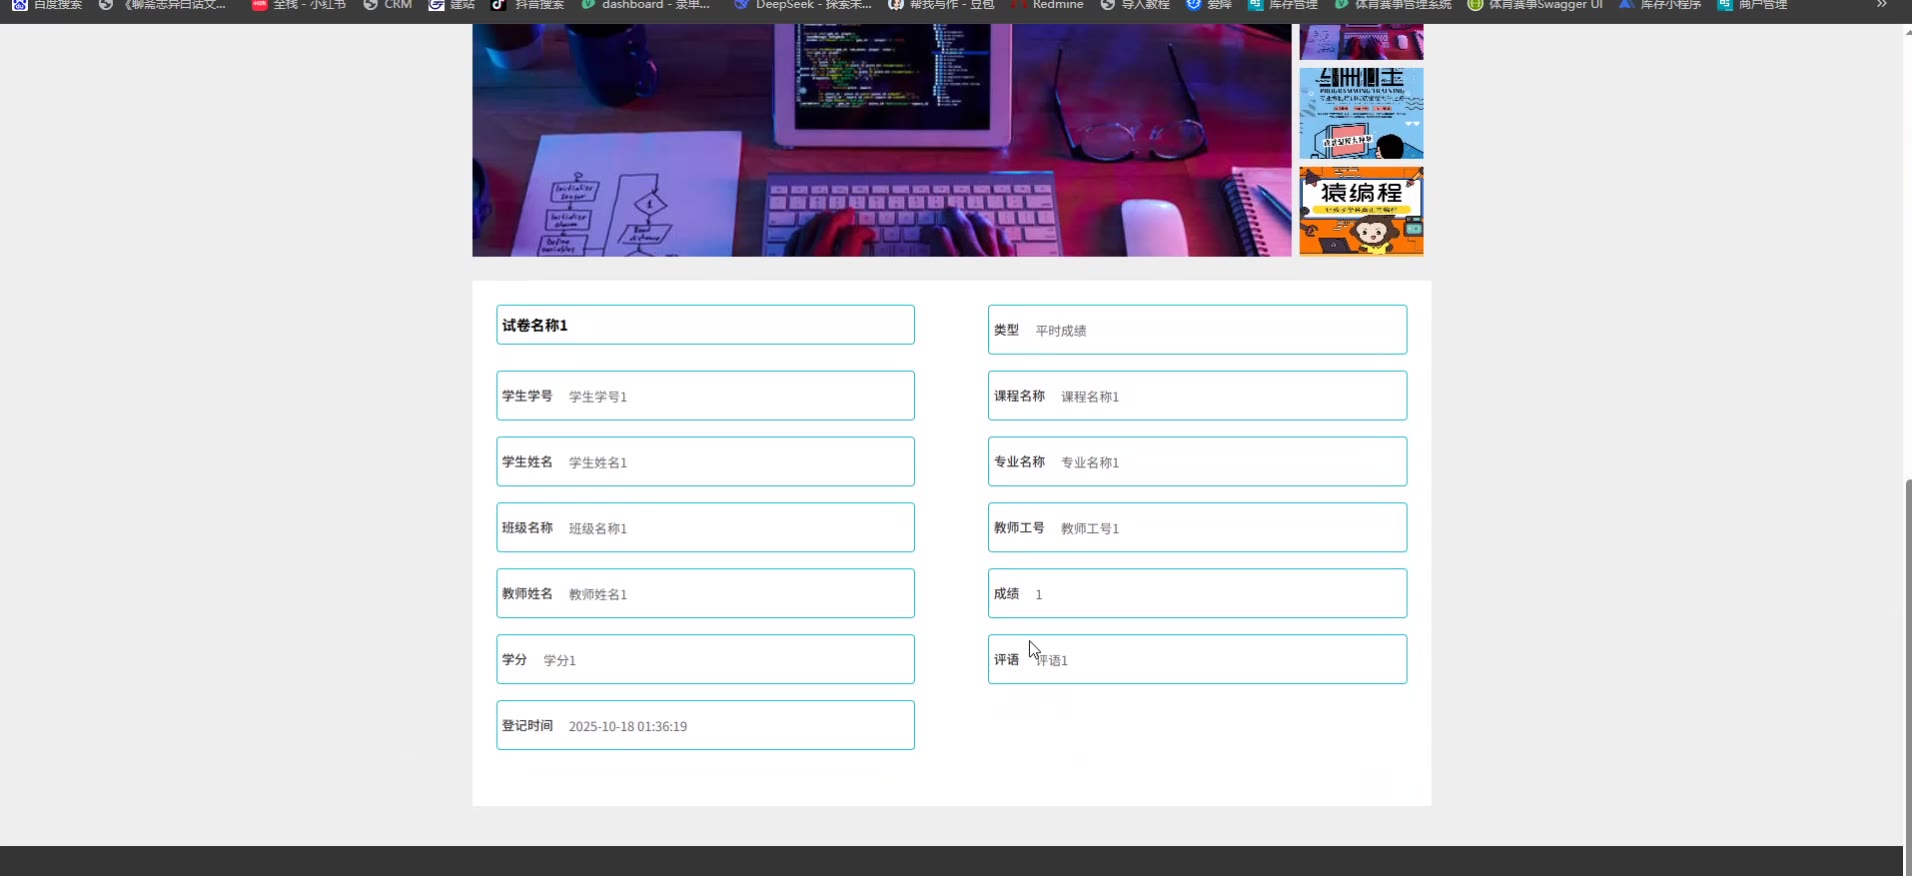The image size is (1912, 876).
Task: Click the 登记时间 date field
Action: (705, 726)
